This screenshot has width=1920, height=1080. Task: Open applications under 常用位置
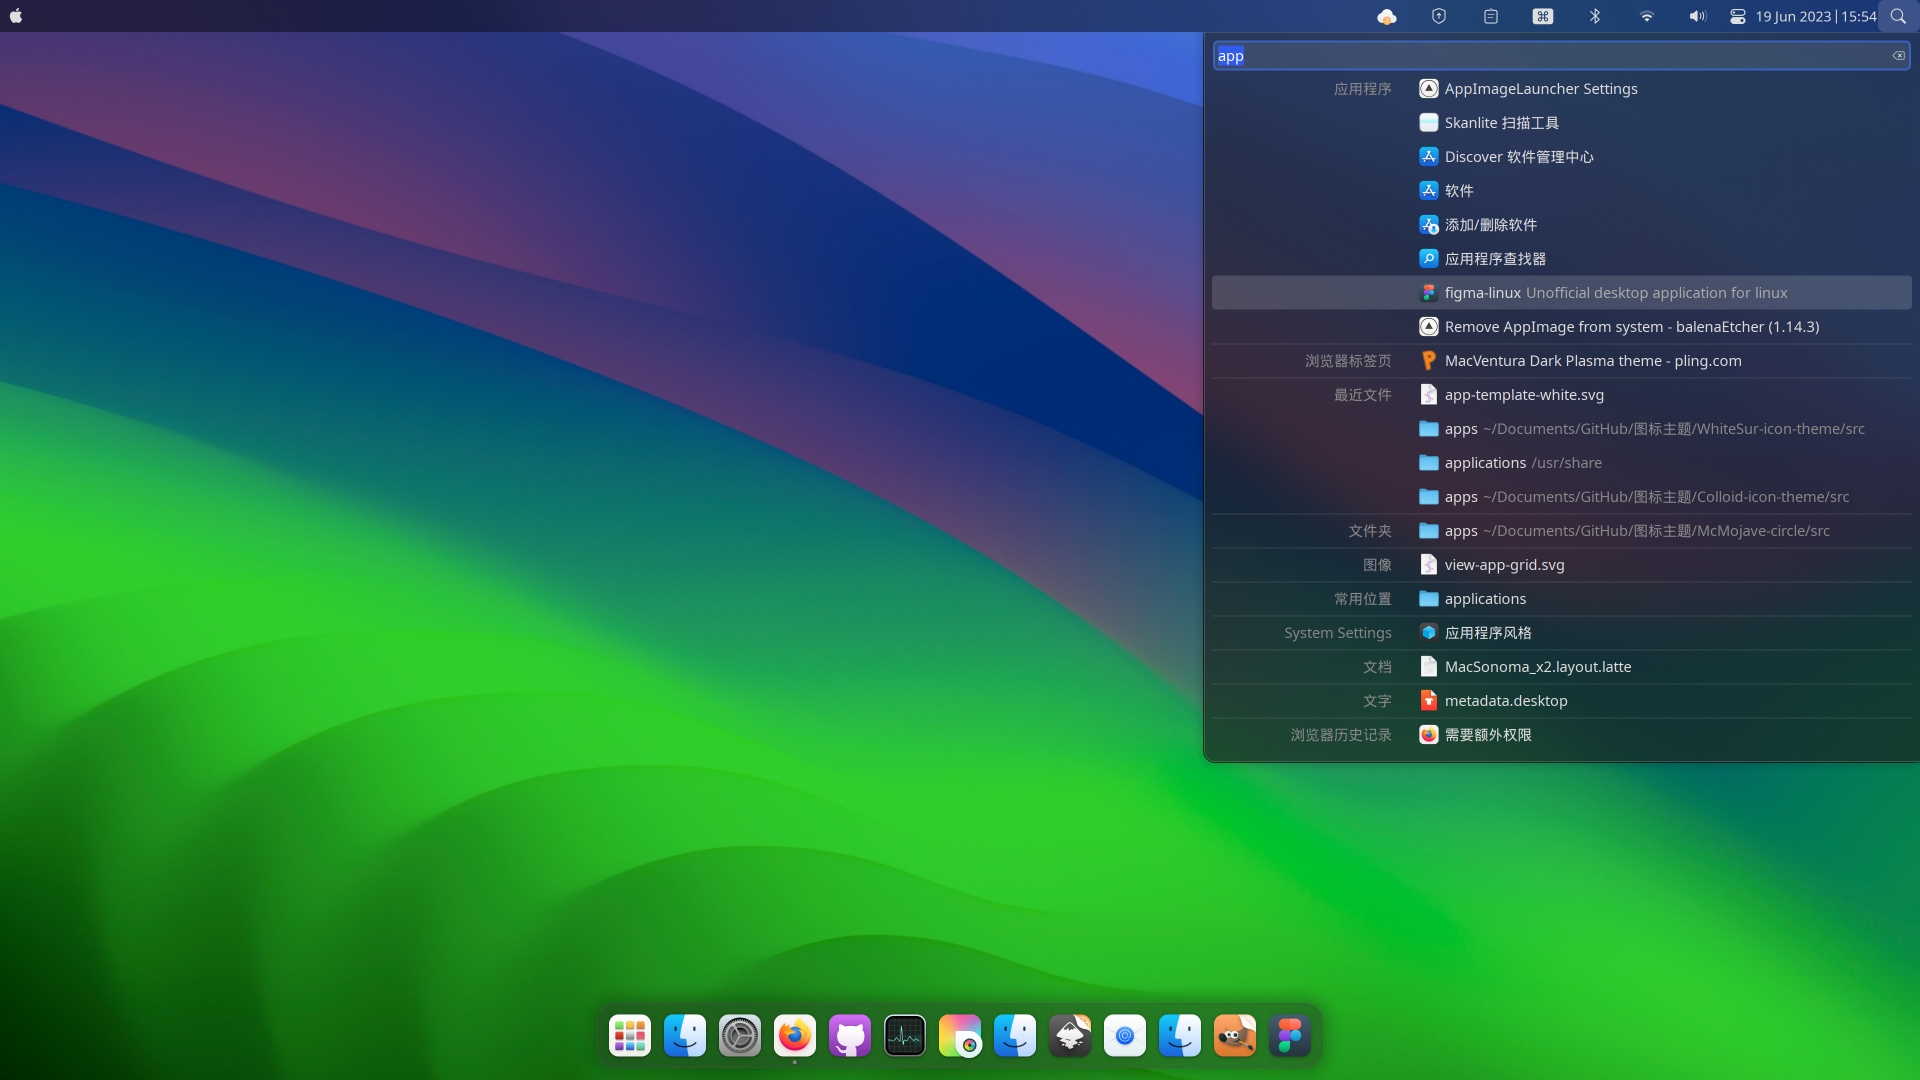1561,599
